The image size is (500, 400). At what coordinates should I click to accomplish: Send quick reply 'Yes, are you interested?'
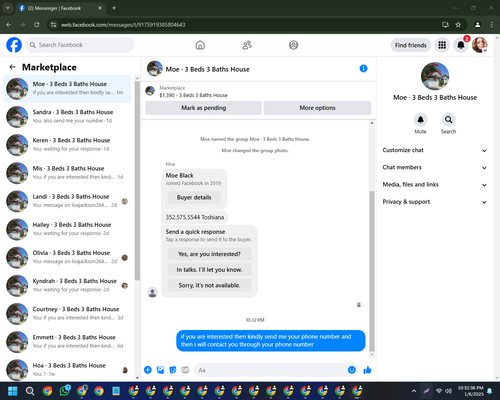[x=209, y=254]
